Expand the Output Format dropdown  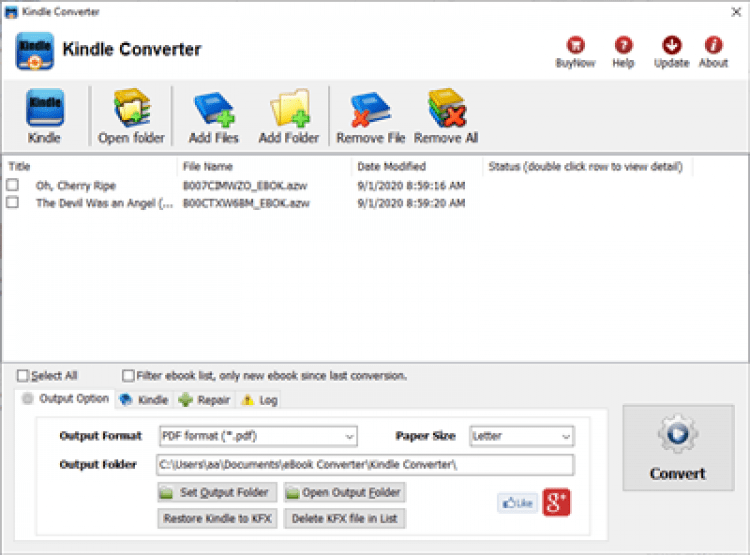[258, 436]
